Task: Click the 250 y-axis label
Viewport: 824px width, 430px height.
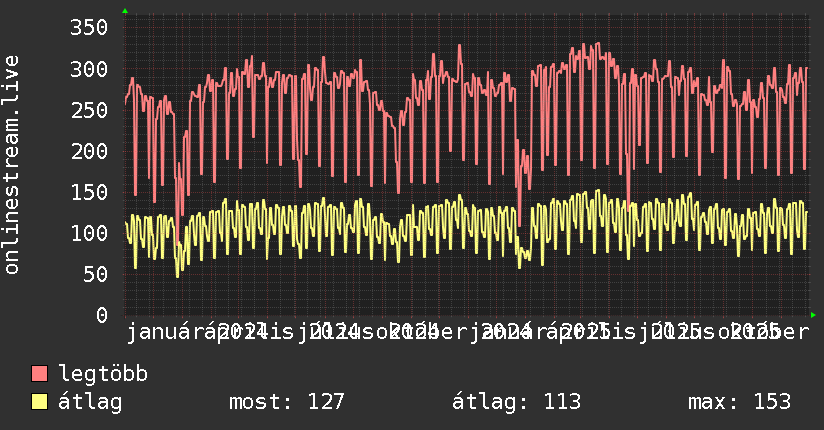Action: click(x=89, y=110)
